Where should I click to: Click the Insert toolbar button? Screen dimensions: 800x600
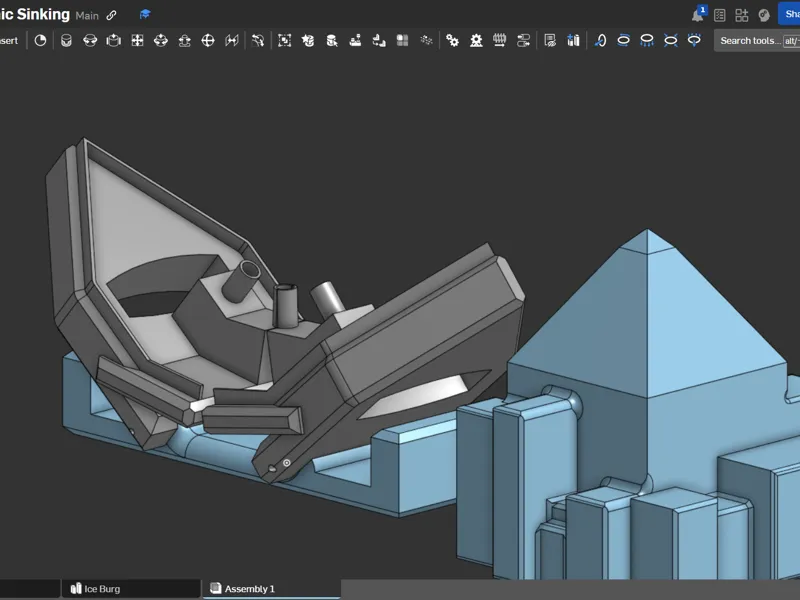pyautogui.click(x=9, y=41)
